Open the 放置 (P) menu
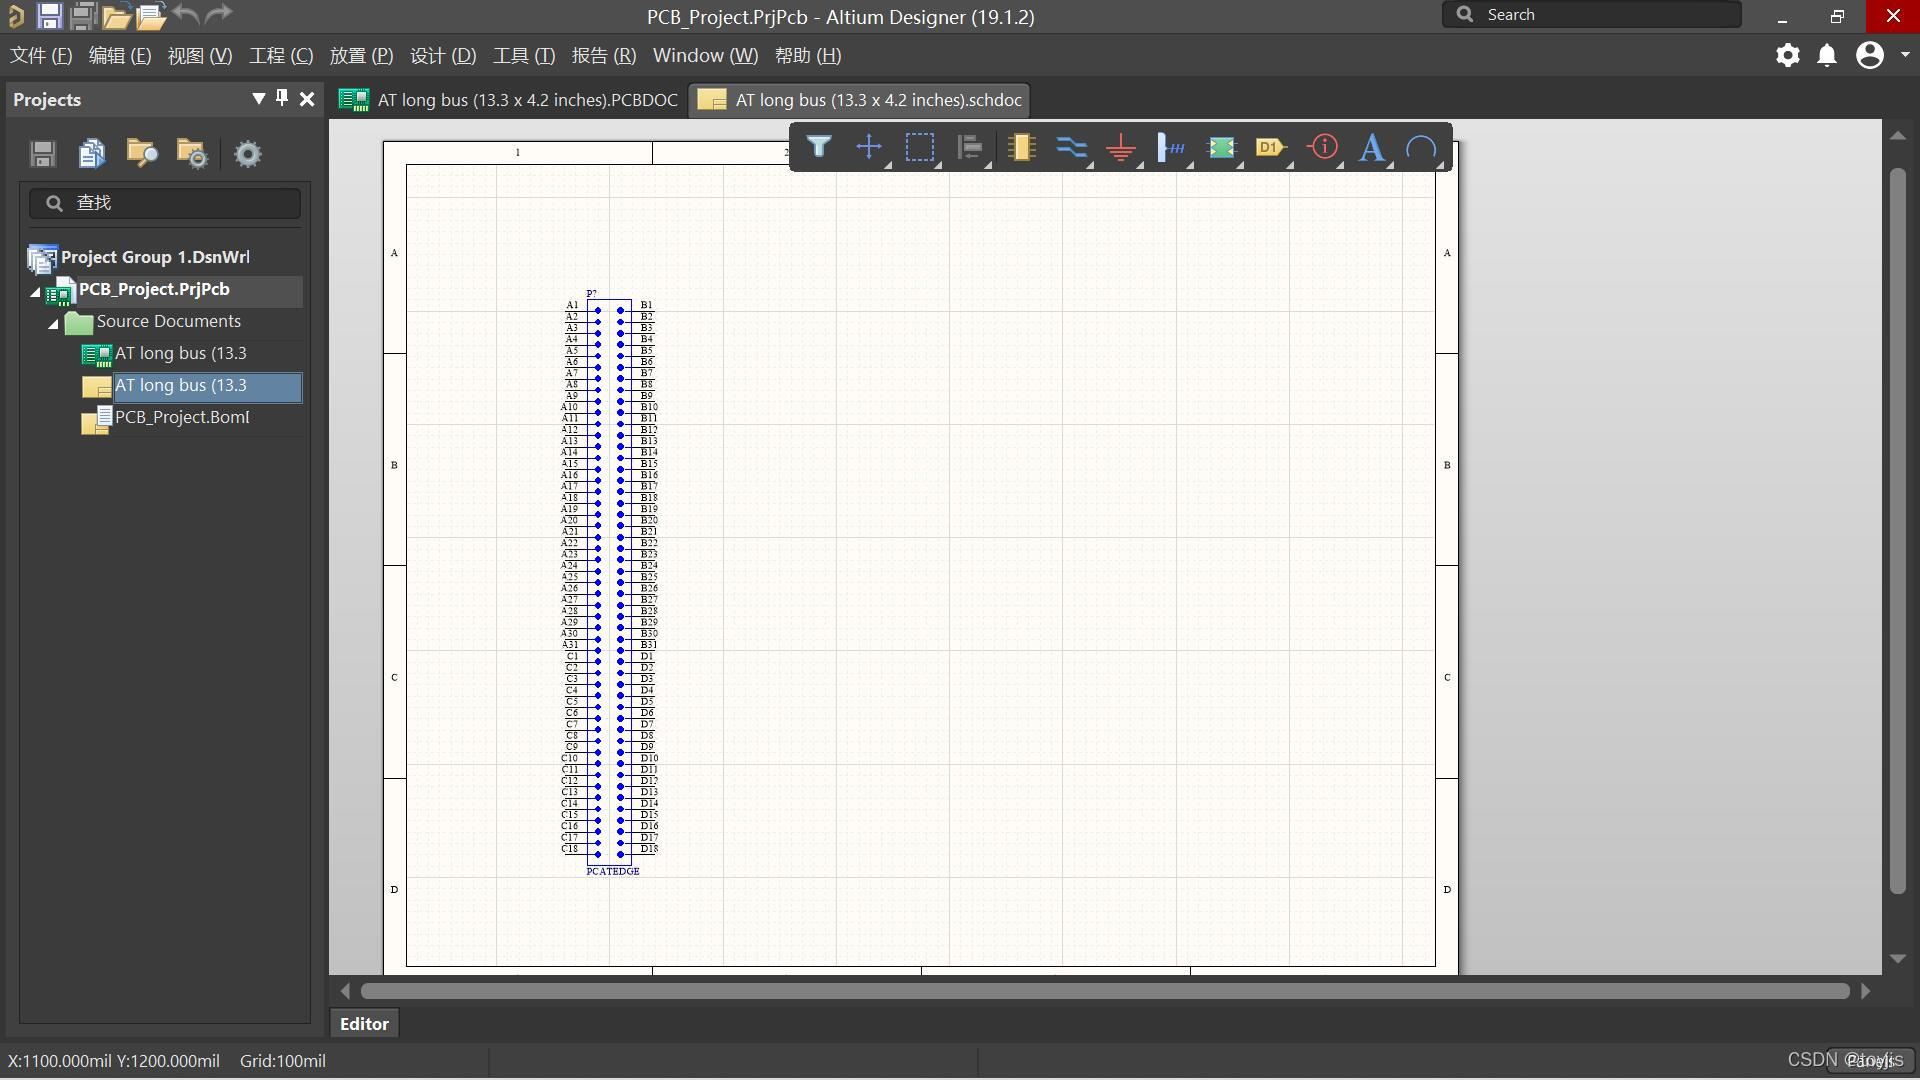This screenshot has width=1920, height=1080. click(x=361, y=56)
